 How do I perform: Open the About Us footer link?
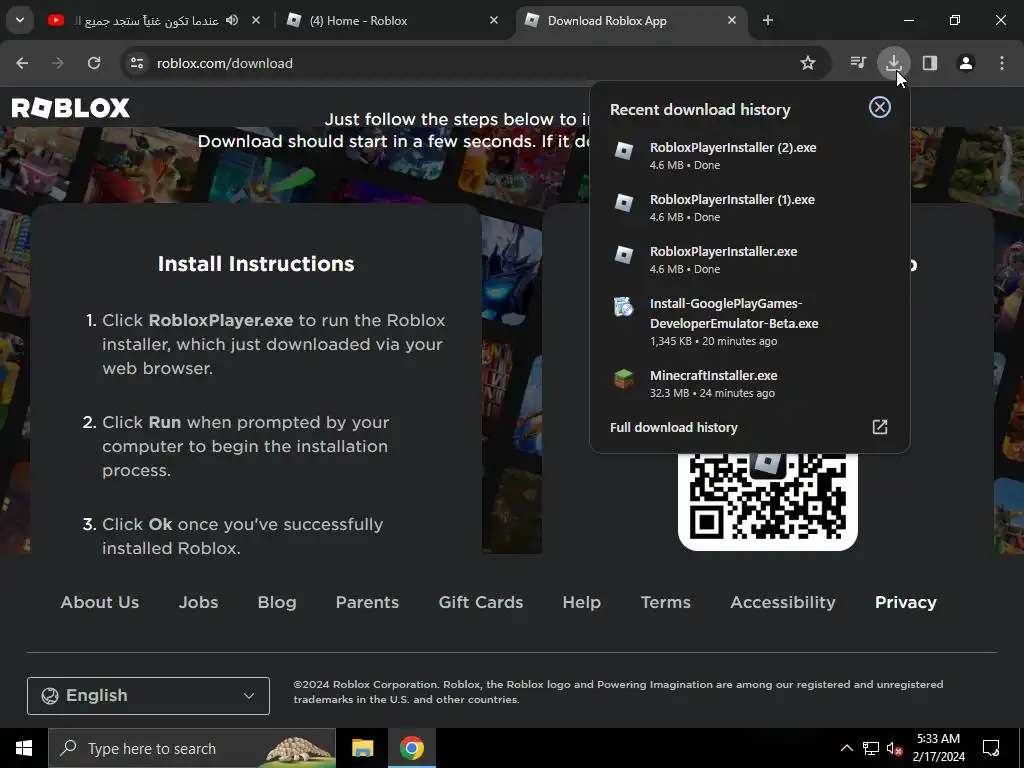(x=100, y=602)
